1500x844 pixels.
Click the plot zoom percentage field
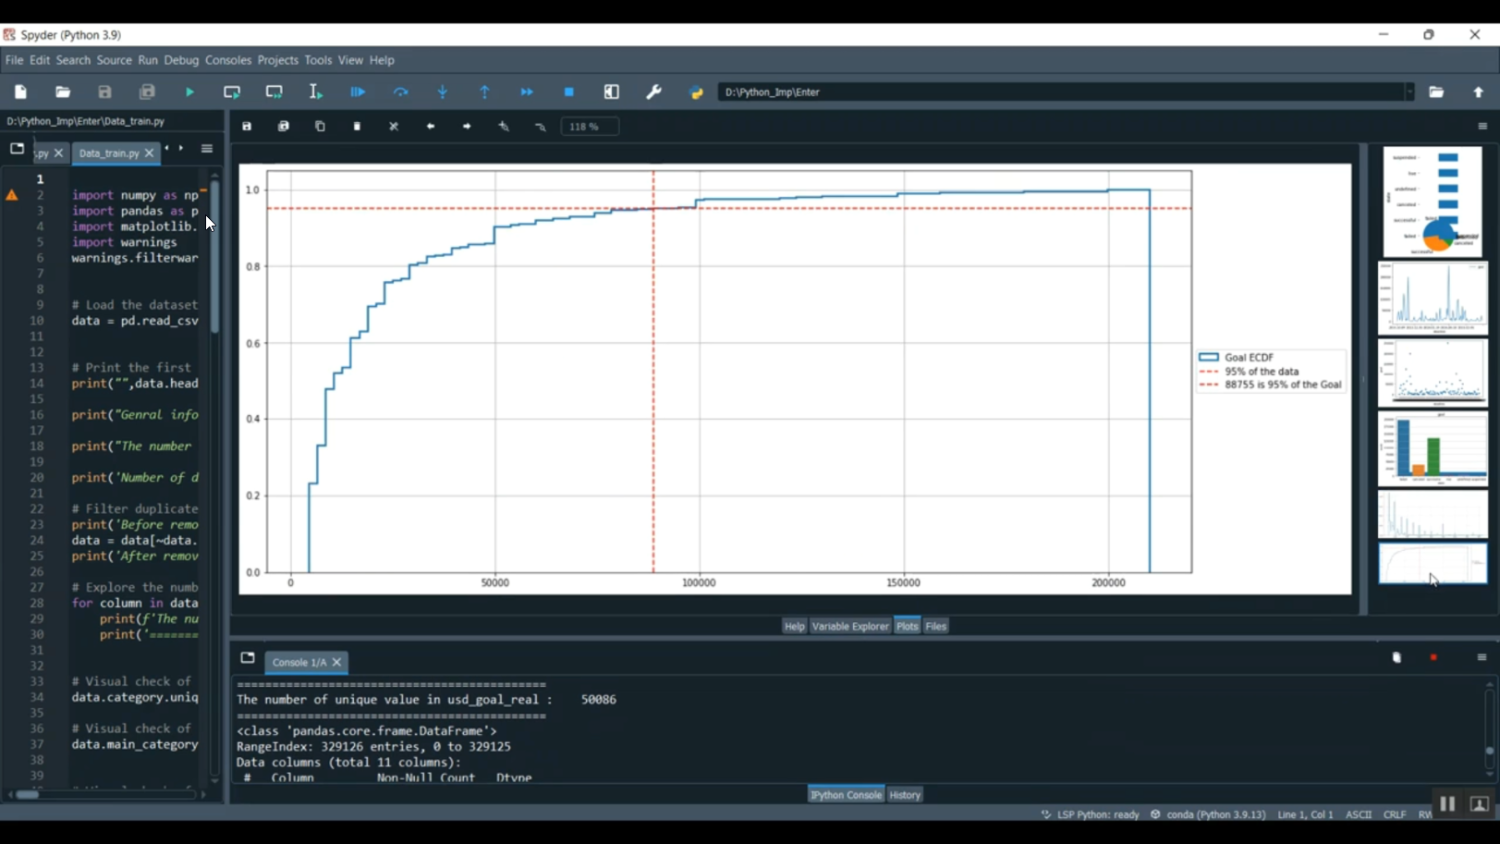point(589,127)
